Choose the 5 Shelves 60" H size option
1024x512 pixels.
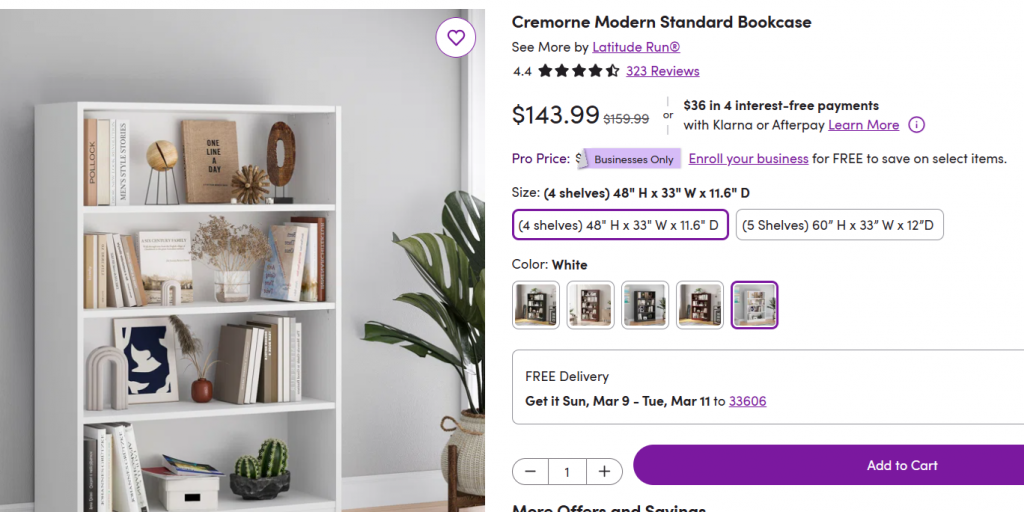click(x=839, y=225)
